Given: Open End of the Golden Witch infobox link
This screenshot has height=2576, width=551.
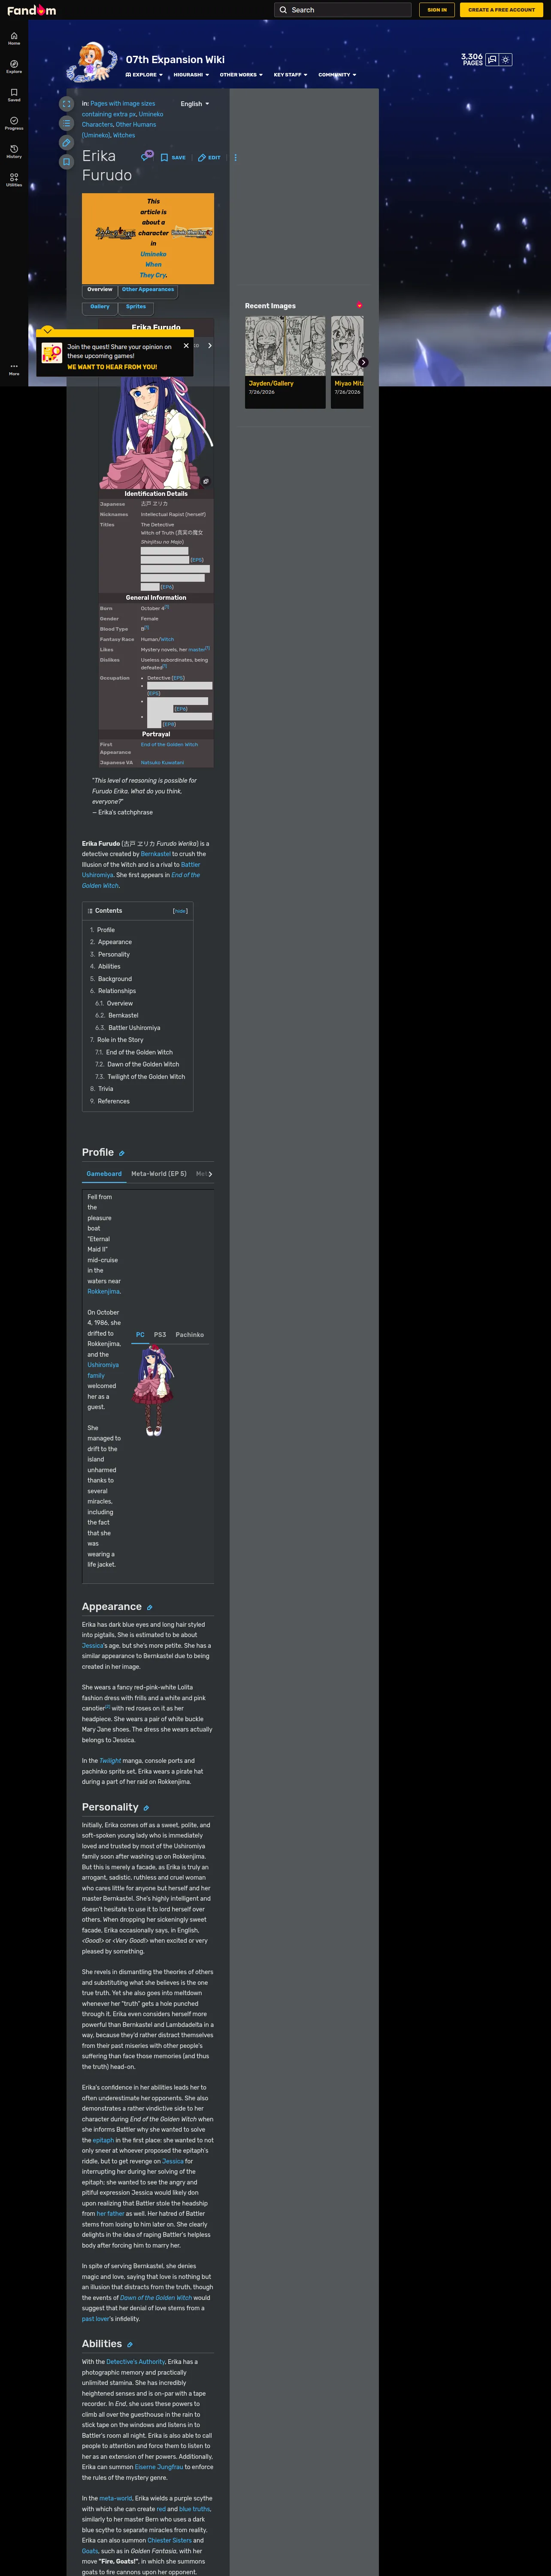Looking at the screenshot, I should click(x=169, y=744).
